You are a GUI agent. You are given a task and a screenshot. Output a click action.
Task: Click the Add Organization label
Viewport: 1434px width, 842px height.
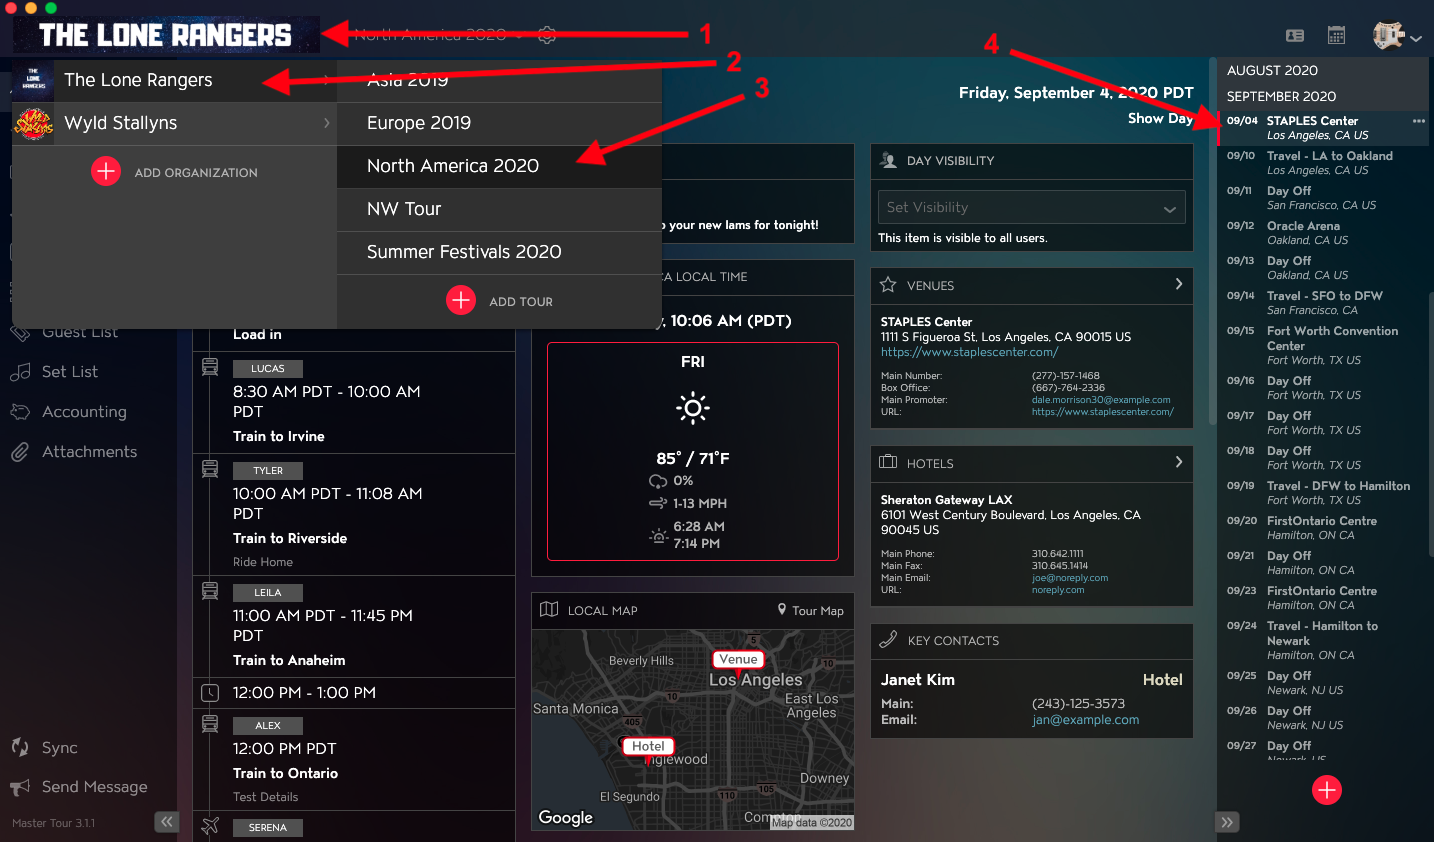tap(196, 172)
